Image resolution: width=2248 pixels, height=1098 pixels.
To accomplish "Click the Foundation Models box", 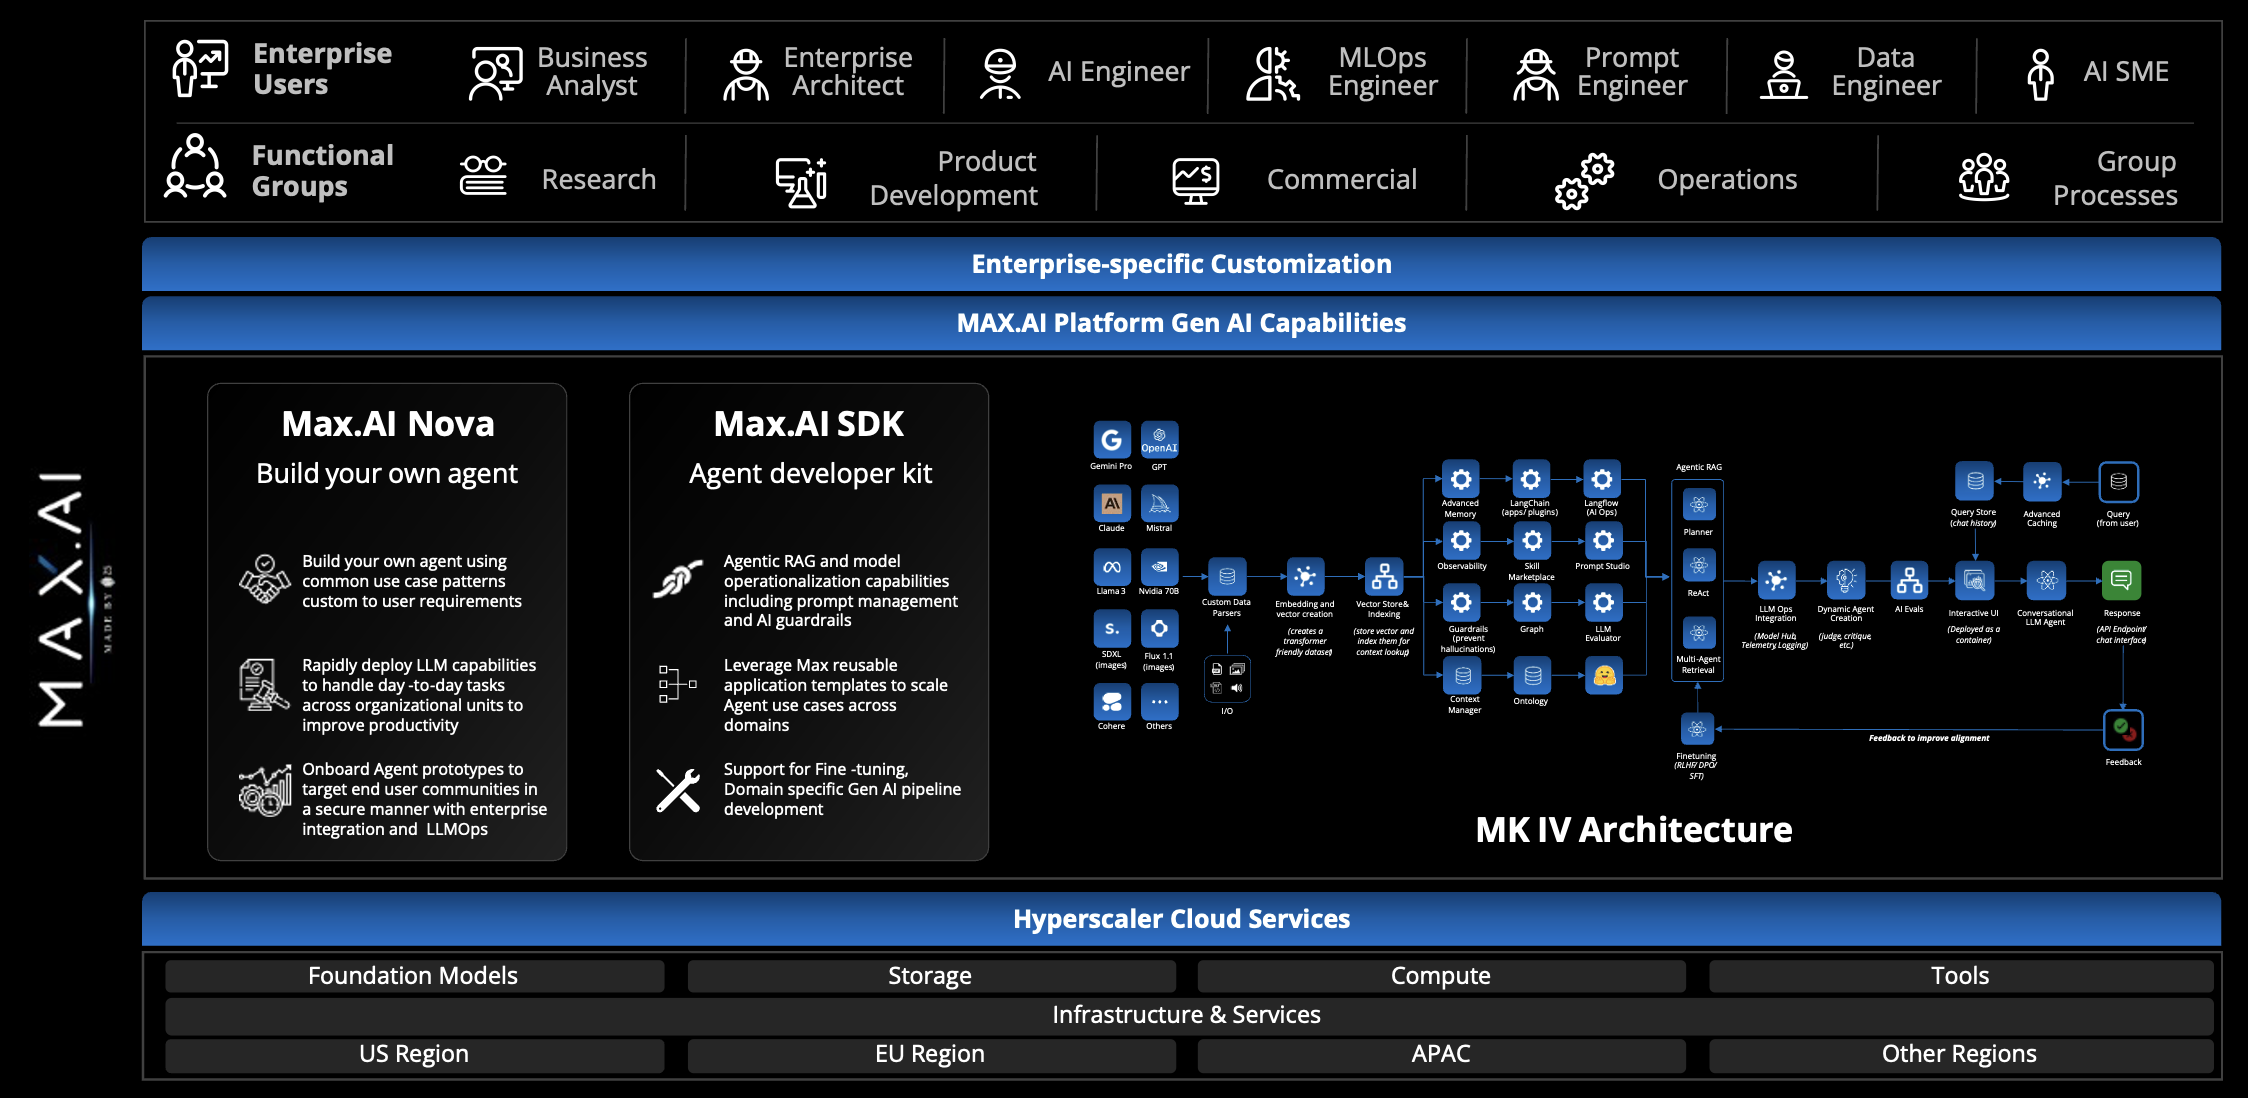I will click(414, 976).
